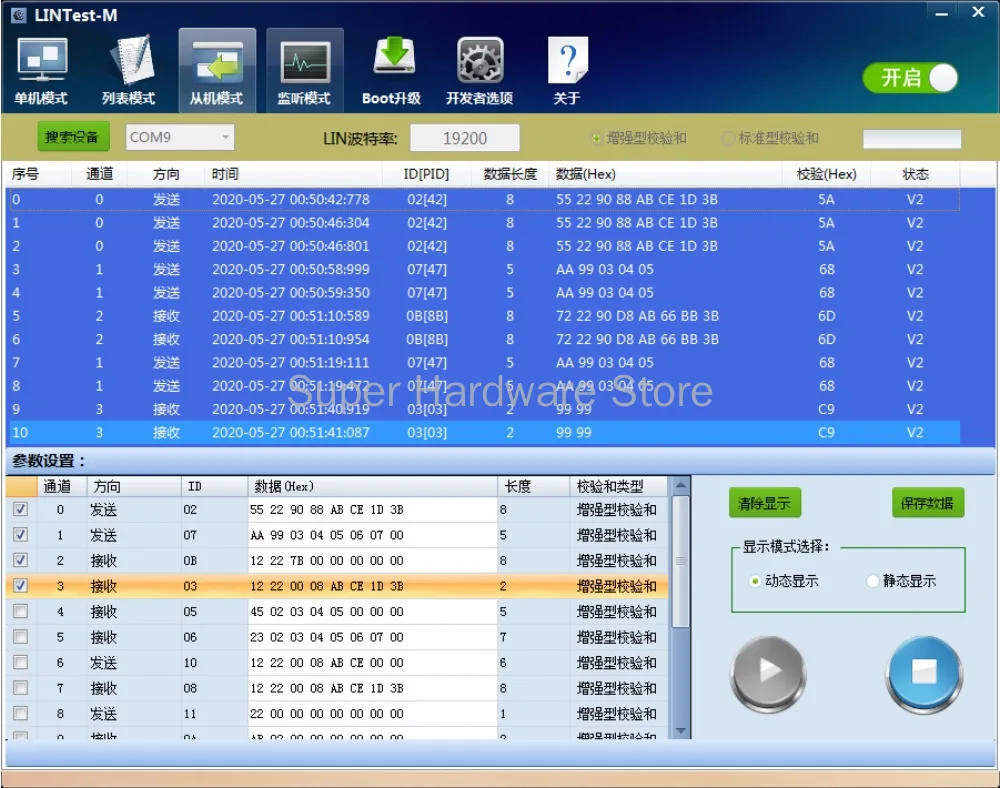This screenshot has width=1000, height=788.
Task: Click scroll down arrow of parameter list
Action: point(681,732)
